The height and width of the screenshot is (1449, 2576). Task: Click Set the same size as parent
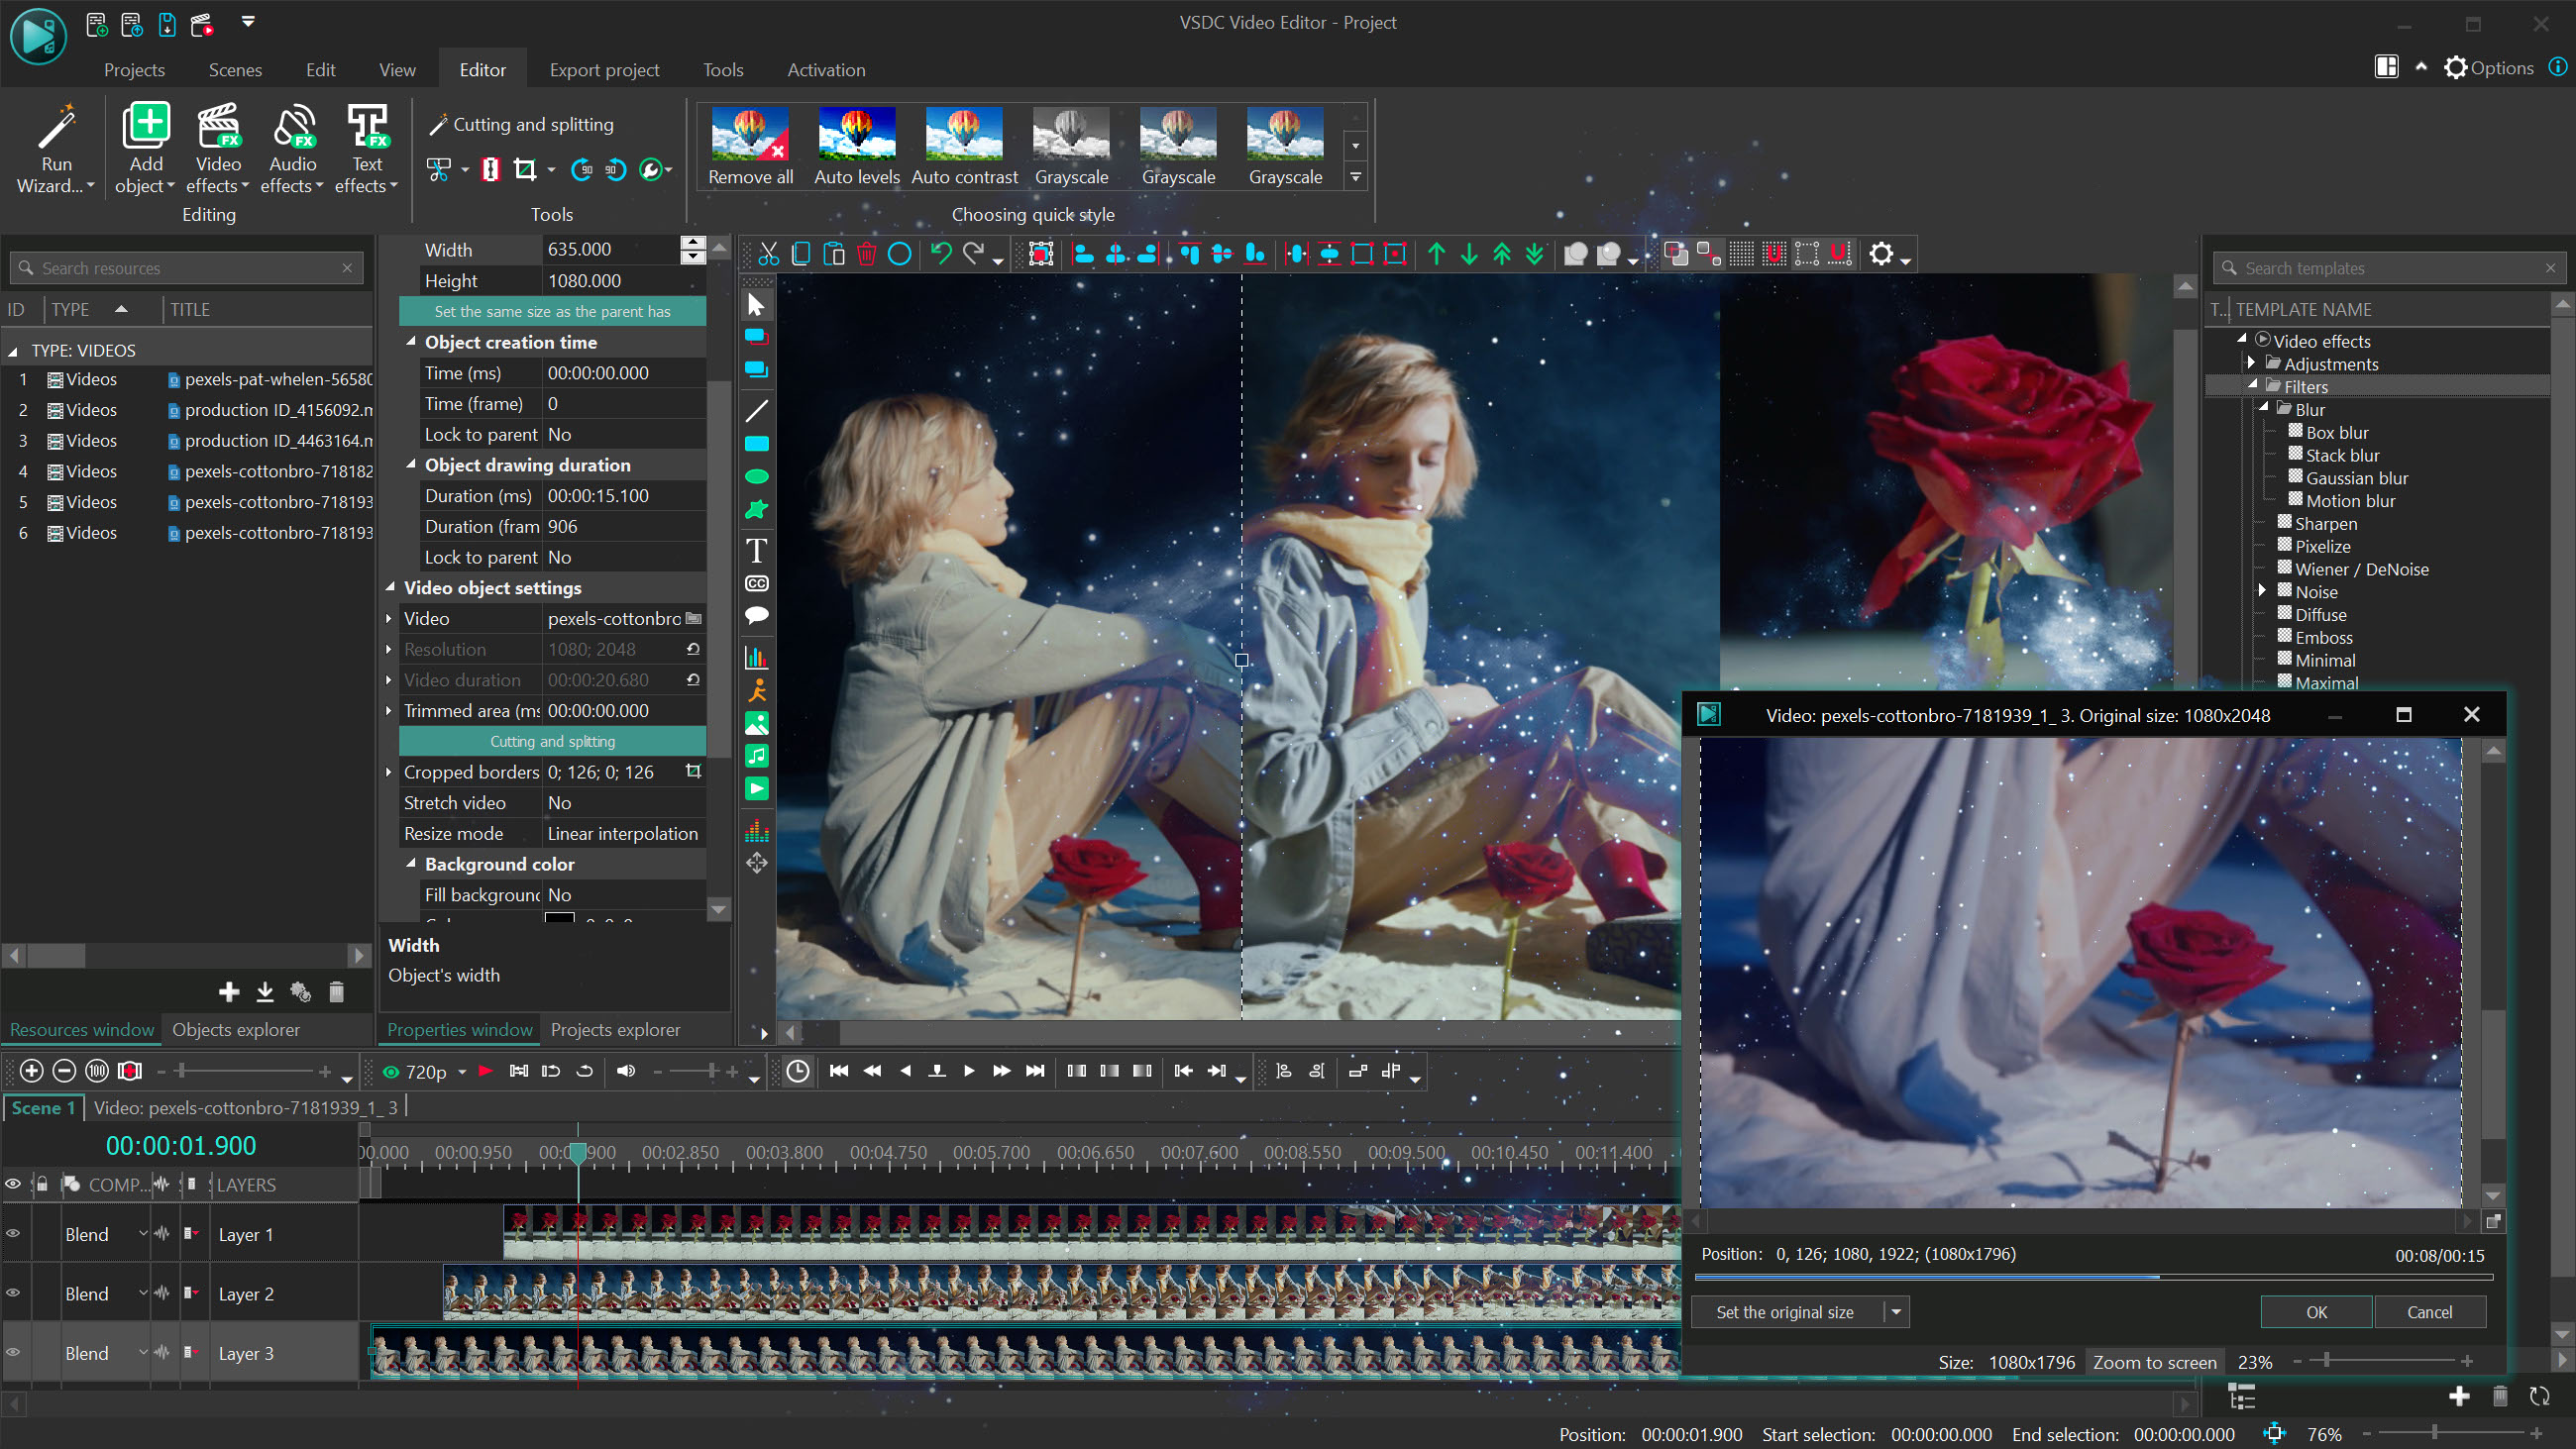[552, 311]
